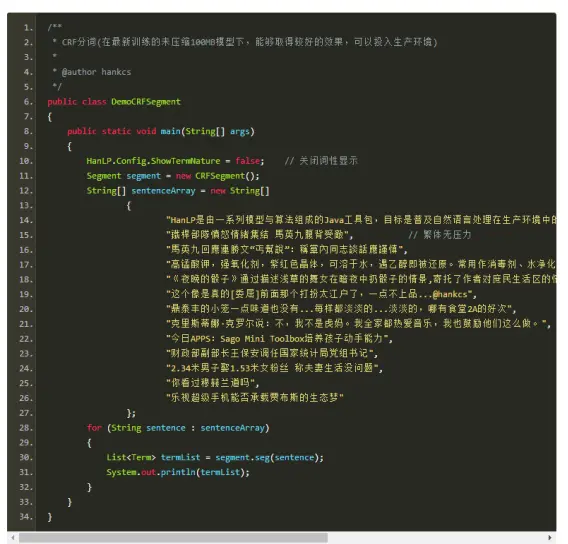Click 'termList' variable on line 30
Screen dimensions: 568x544
(x=180, y=457)
